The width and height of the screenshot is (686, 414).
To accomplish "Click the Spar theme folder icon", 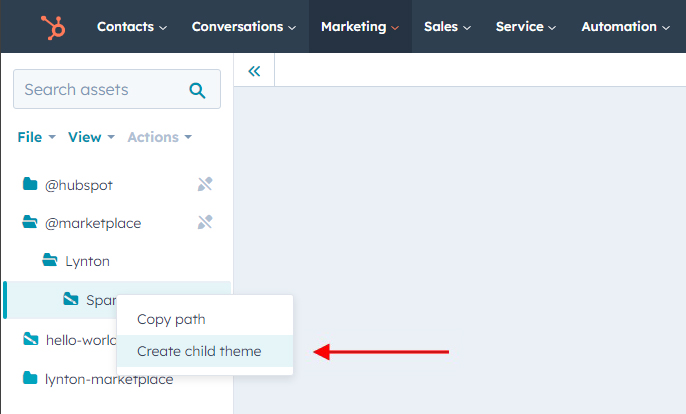I will tap(70, 299).
